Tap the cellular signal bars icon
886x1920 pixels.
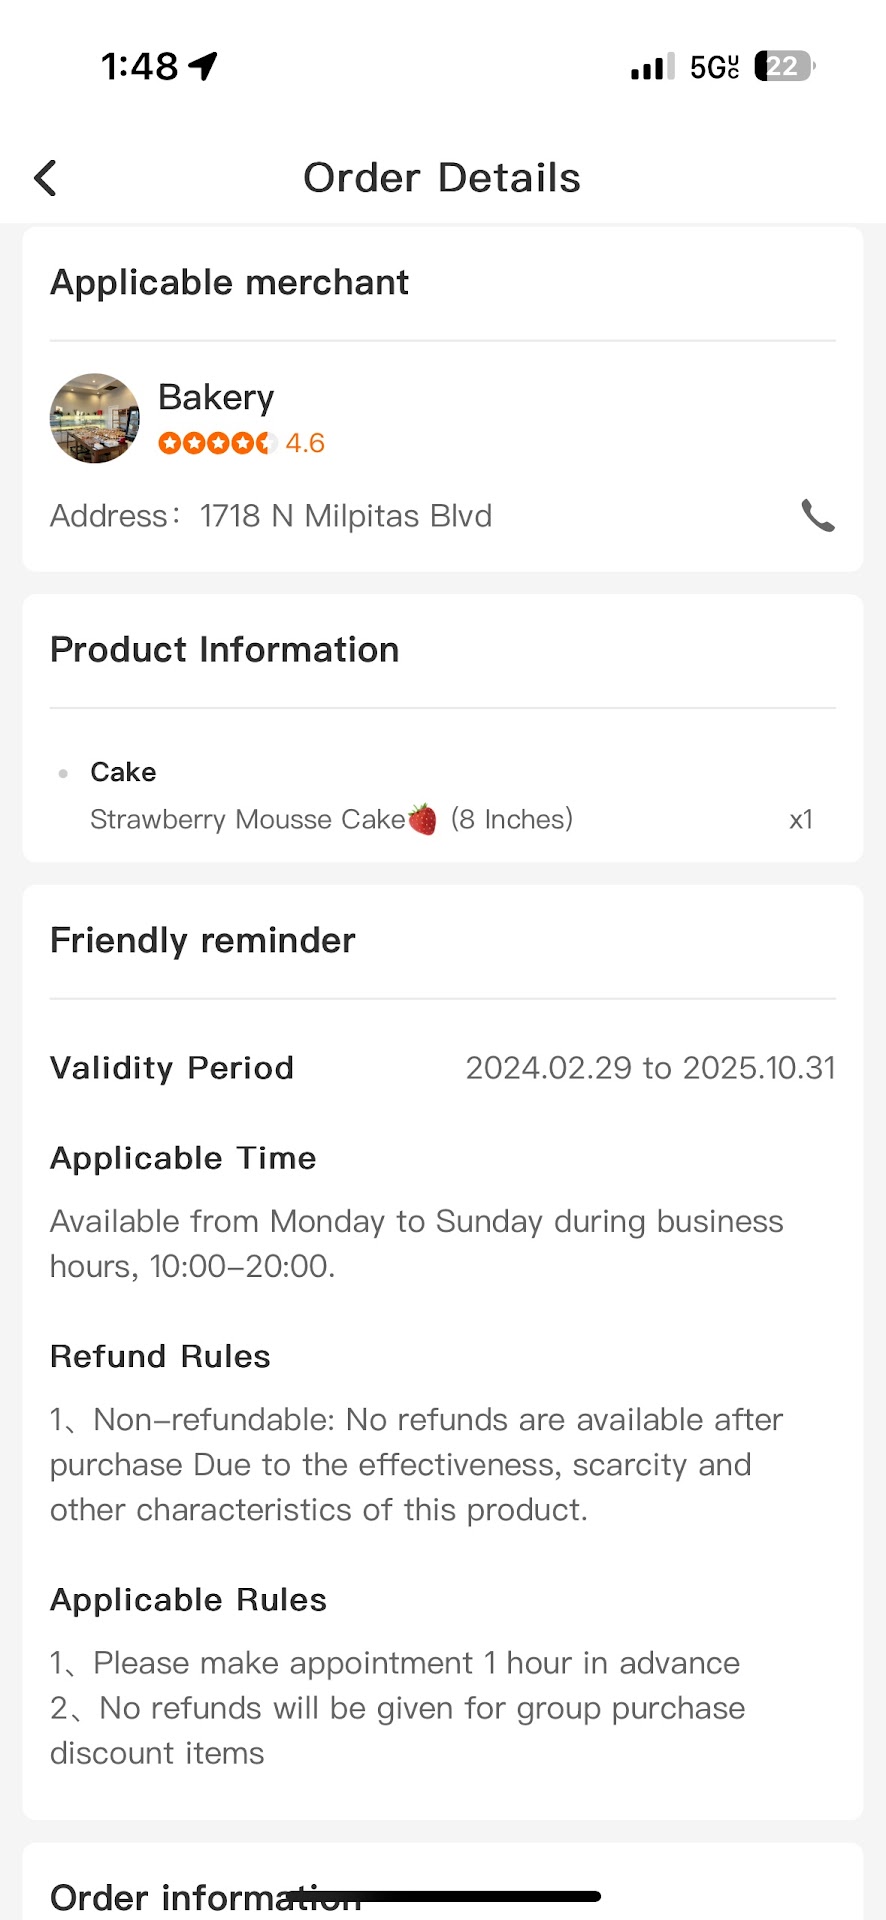(x=652, y=66)
